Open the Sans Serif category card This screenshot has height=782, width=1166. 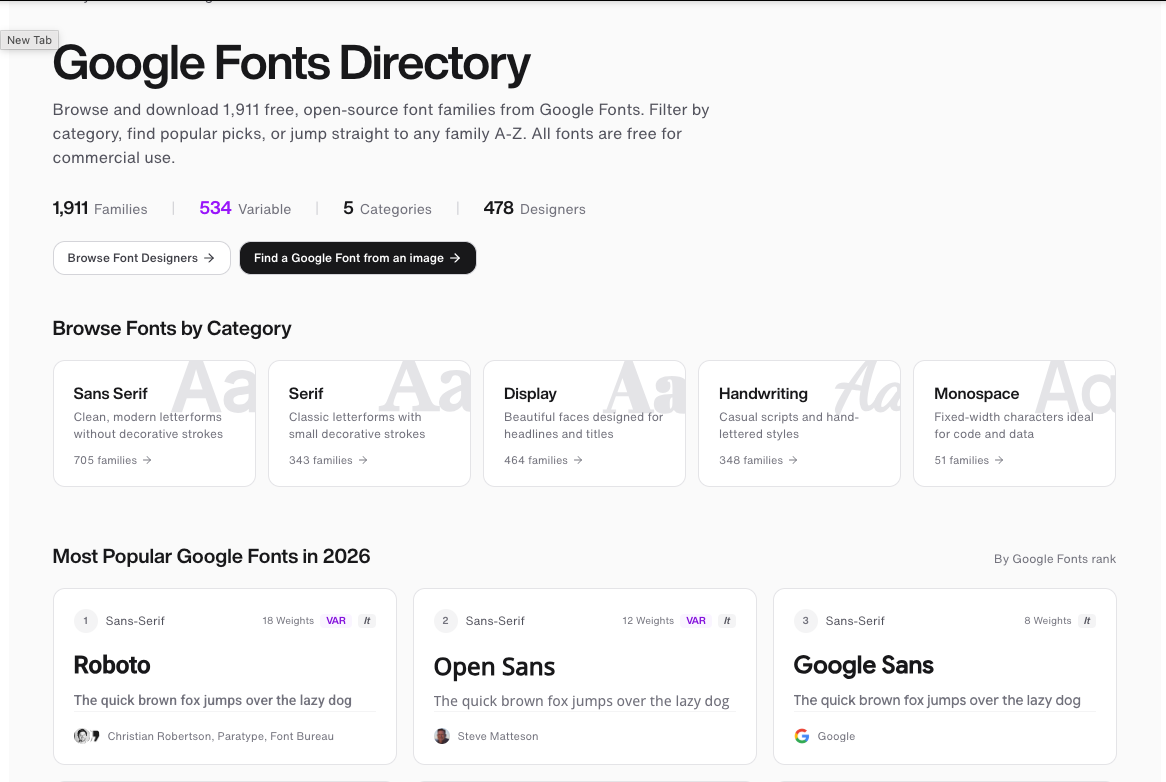tap(154, 424)
